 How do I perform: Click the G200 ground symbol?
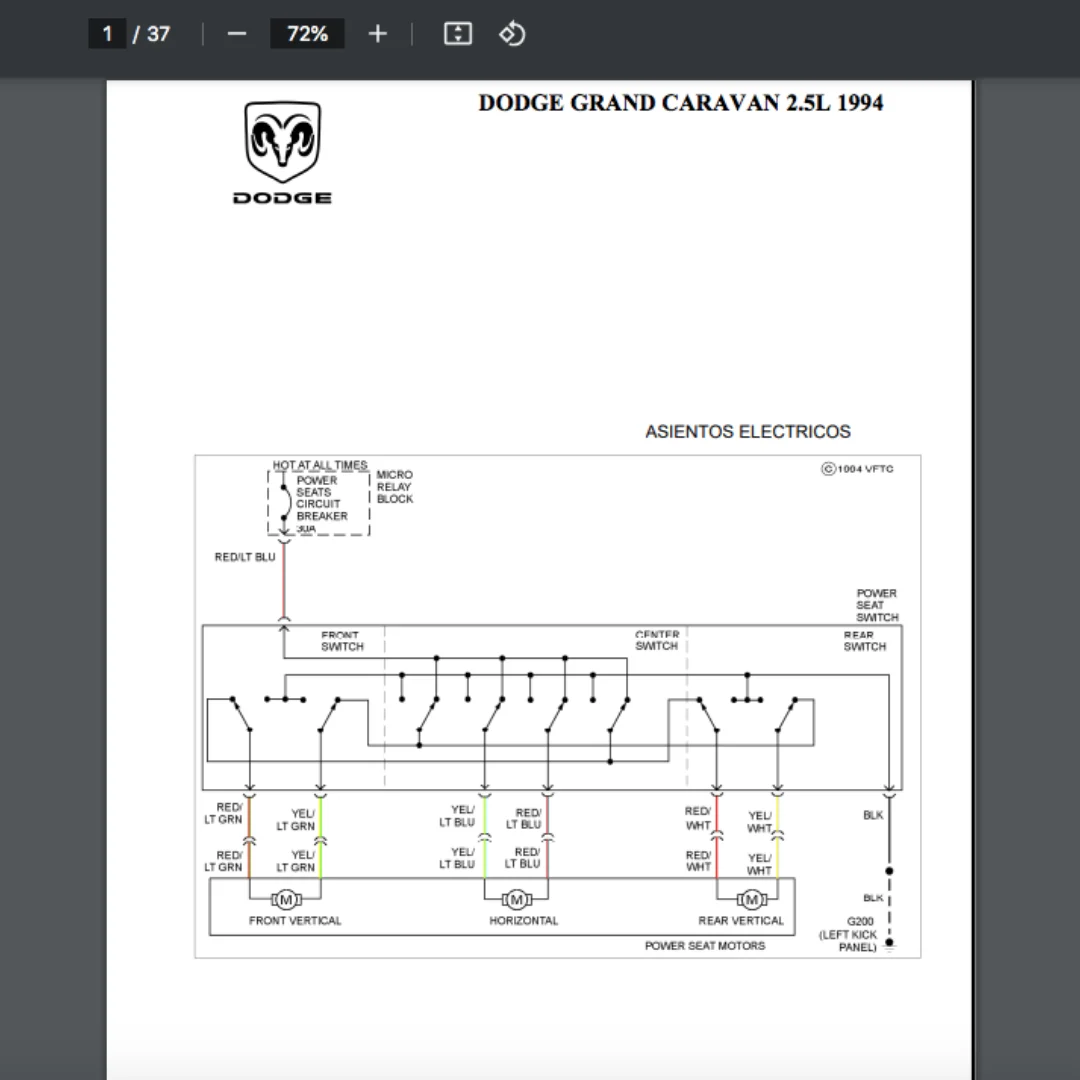[889, 943]
